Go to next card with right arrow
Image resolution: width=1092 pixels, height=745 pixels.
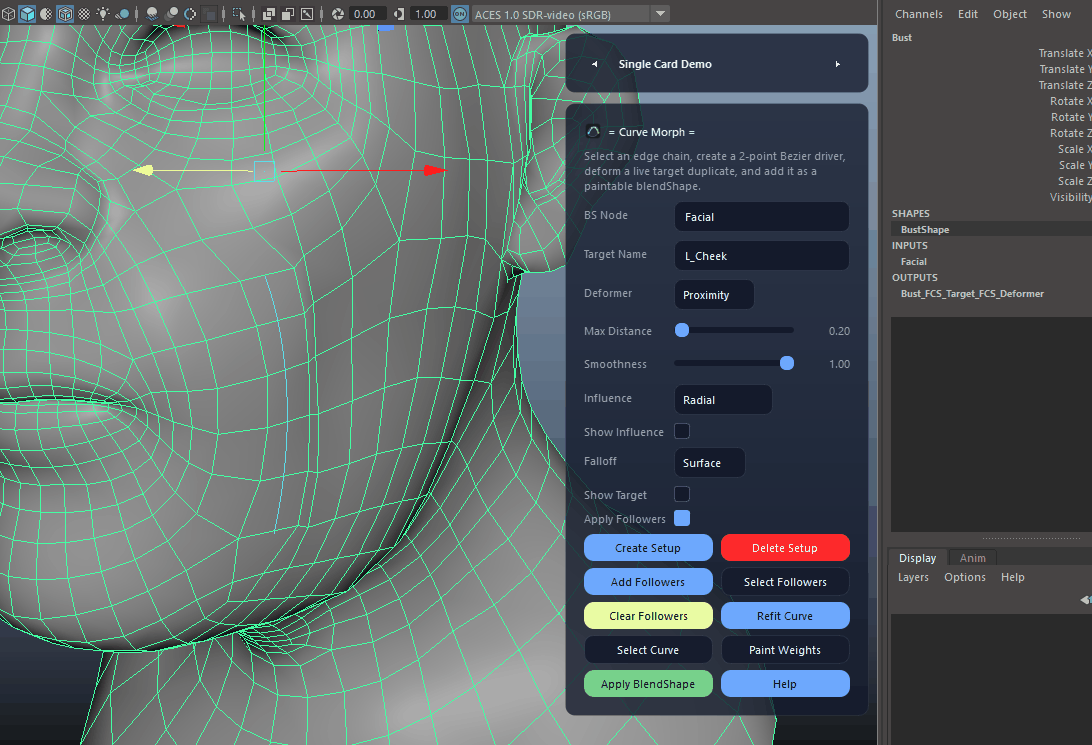[838, 64]
